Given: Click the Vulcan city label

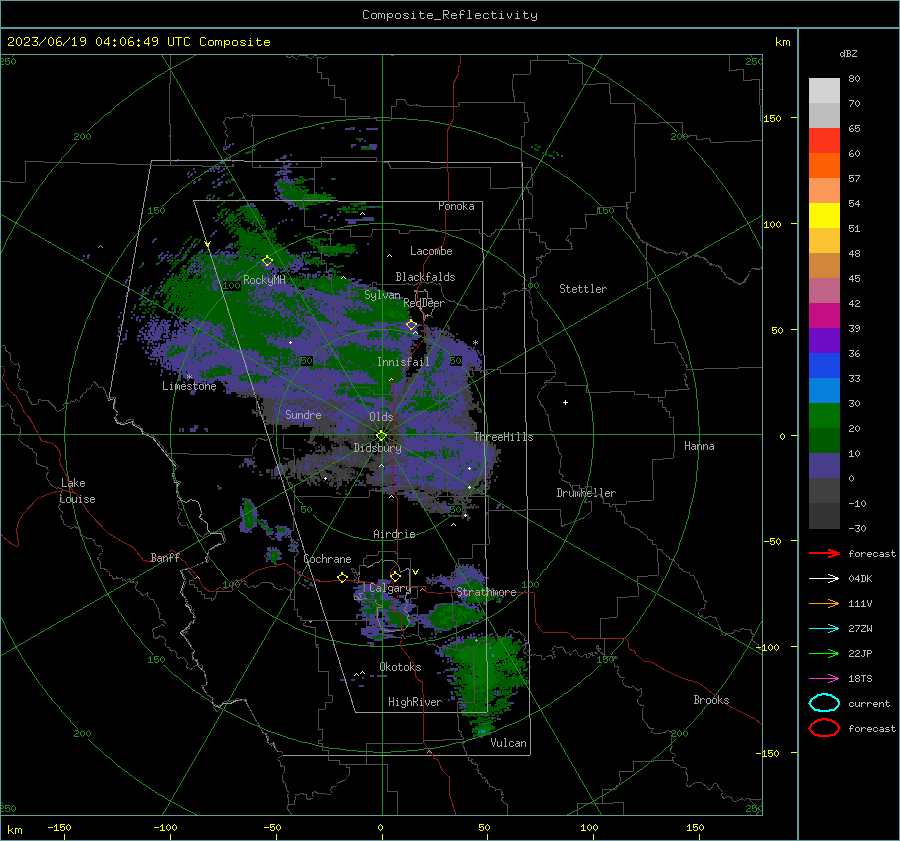Looking at the screenshot, I should (x=508, y=743).
